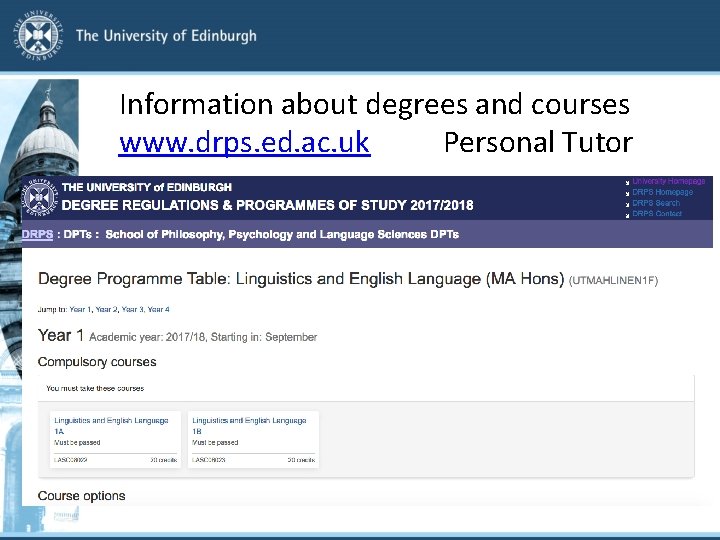Image resolution: width=720 pixels, height=540 pixels.
Task: Click 'You must take these courses' text
Action: pos(95,388)
